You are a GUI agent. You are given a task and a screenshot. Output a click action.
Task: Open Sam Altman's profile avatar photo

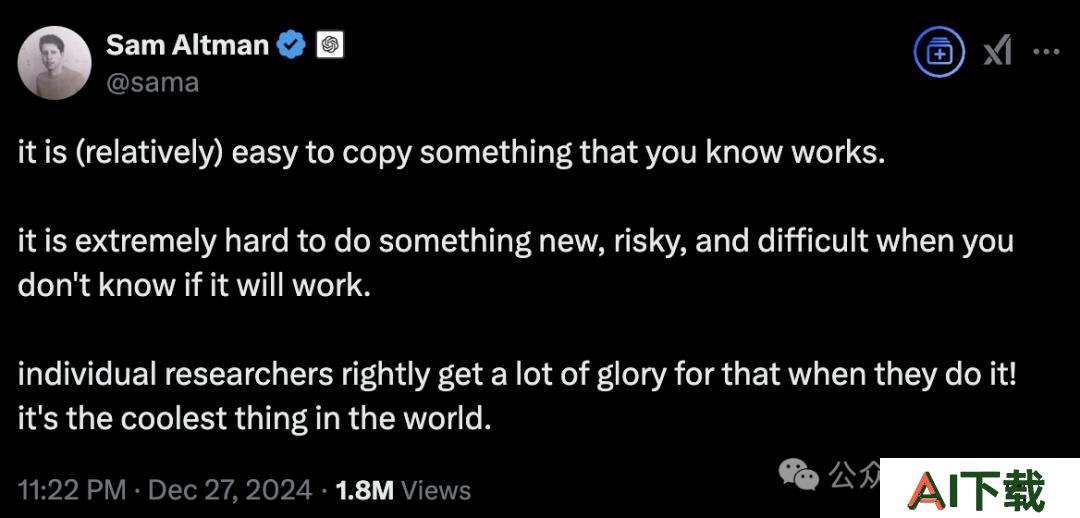click(x=54, y=63)
